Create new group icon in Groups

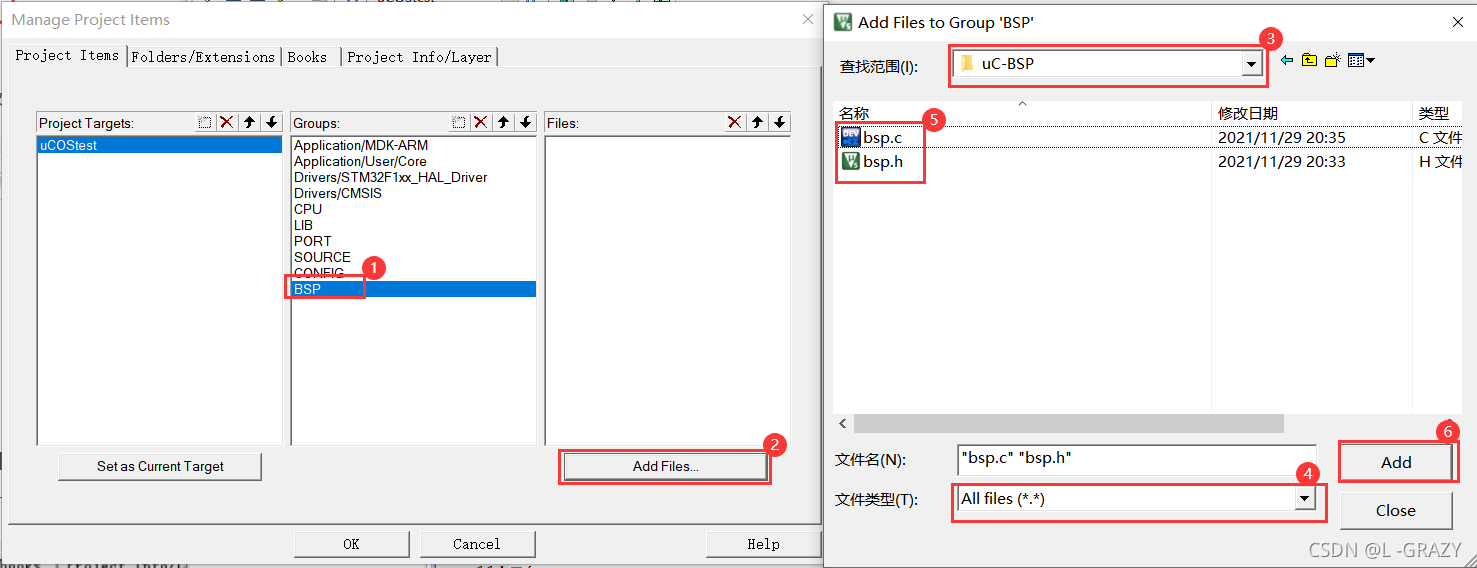(459, 122)
